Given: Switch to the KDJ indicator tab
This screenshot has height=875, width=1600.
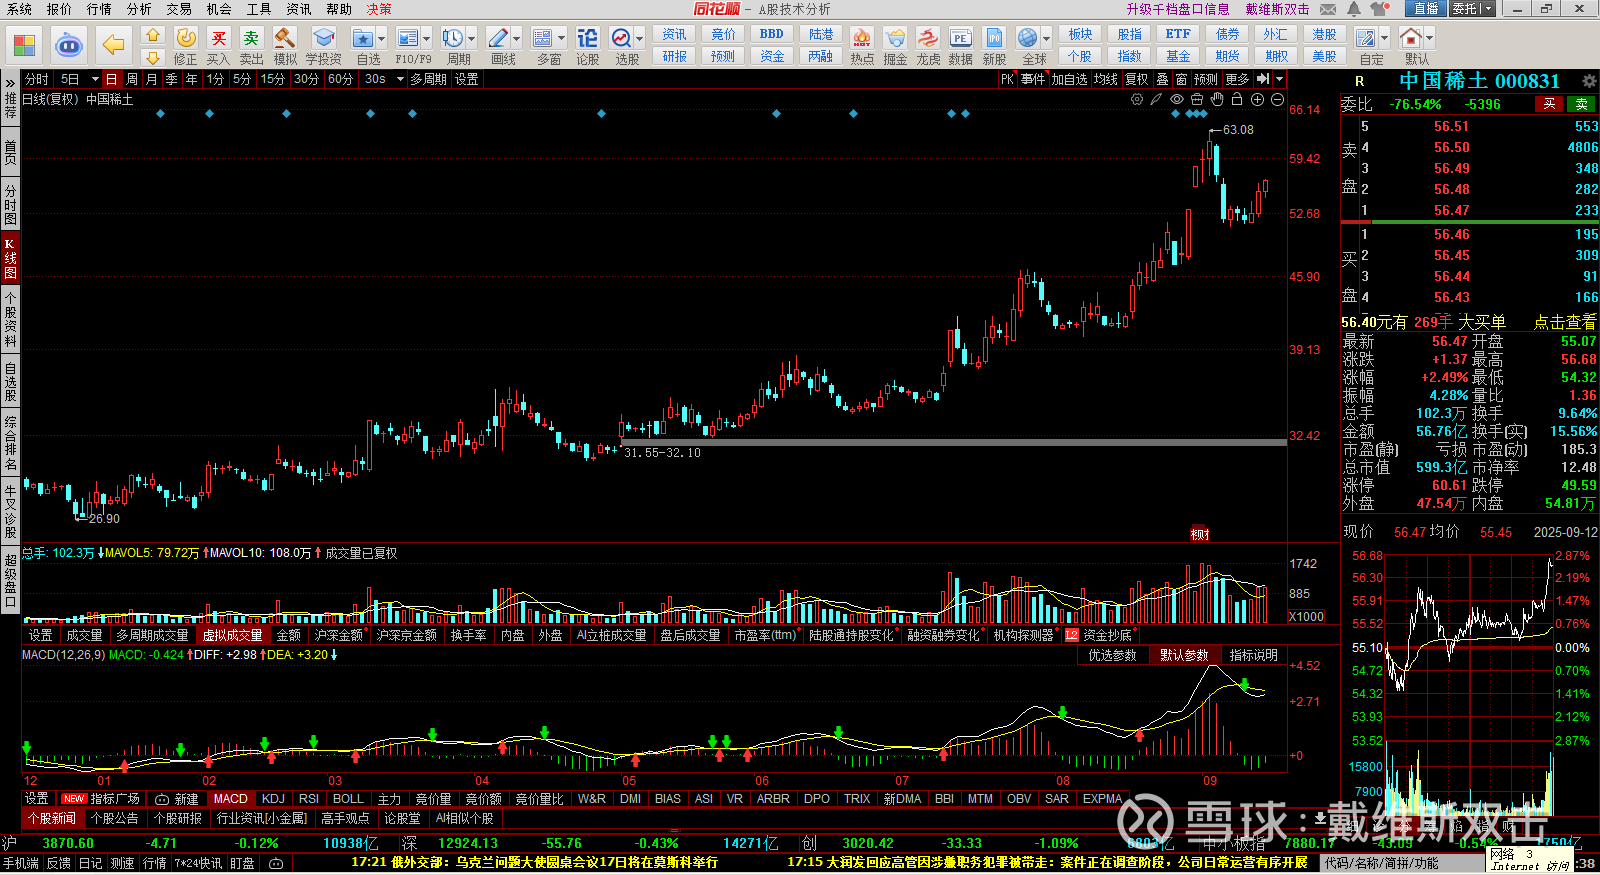Looking at the screenshot, I should pyautogui.click(x=273, y=799).
